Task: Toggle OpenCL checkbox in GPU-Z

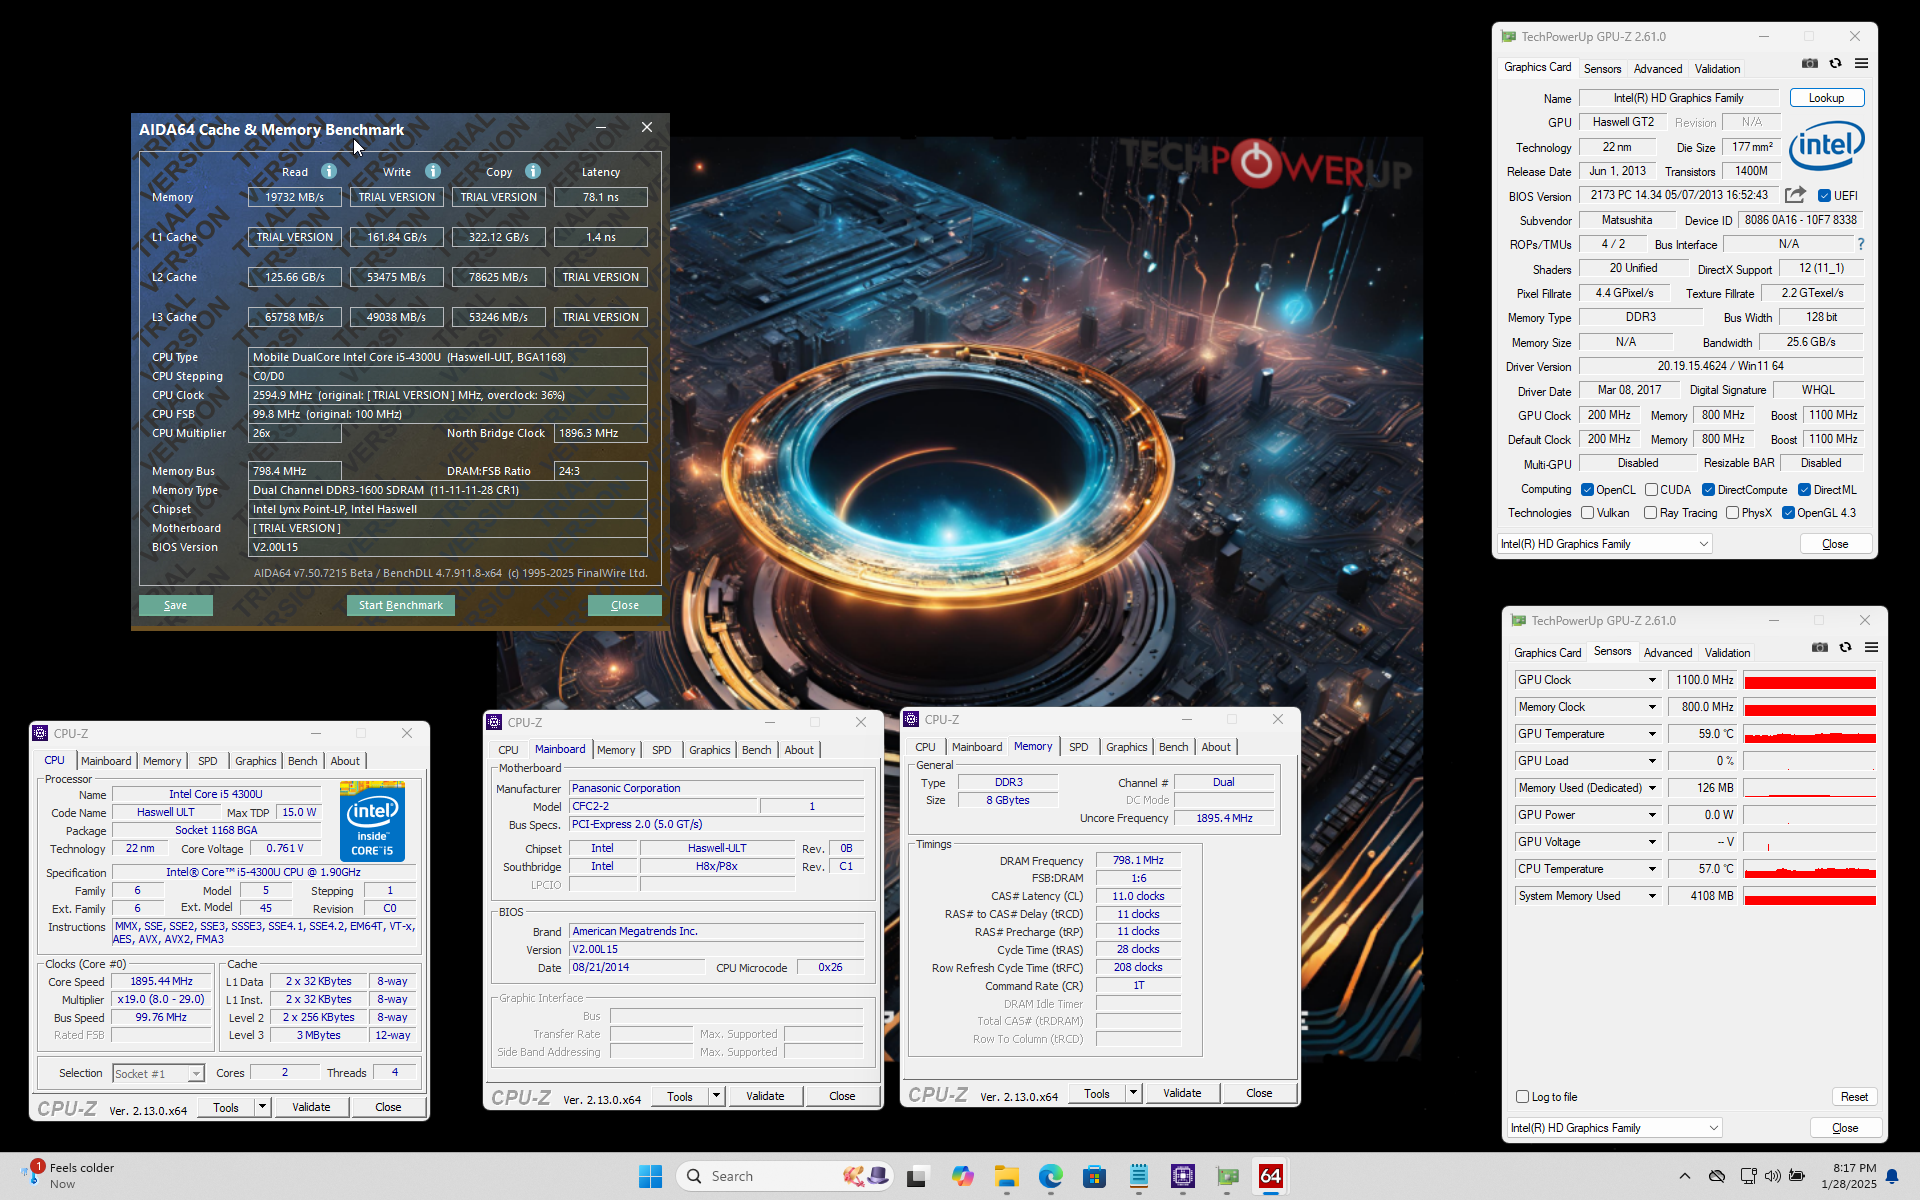Action: 1587,490
